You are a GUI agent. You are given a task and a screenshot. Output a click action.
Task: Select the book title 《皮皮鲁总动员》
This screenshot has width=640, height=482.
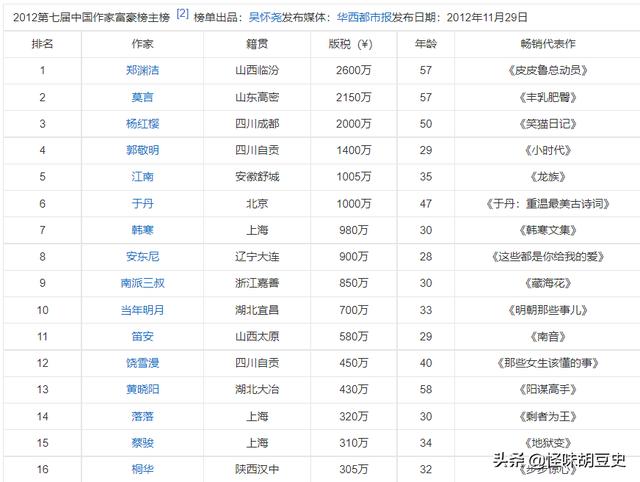tap(548, 70)
